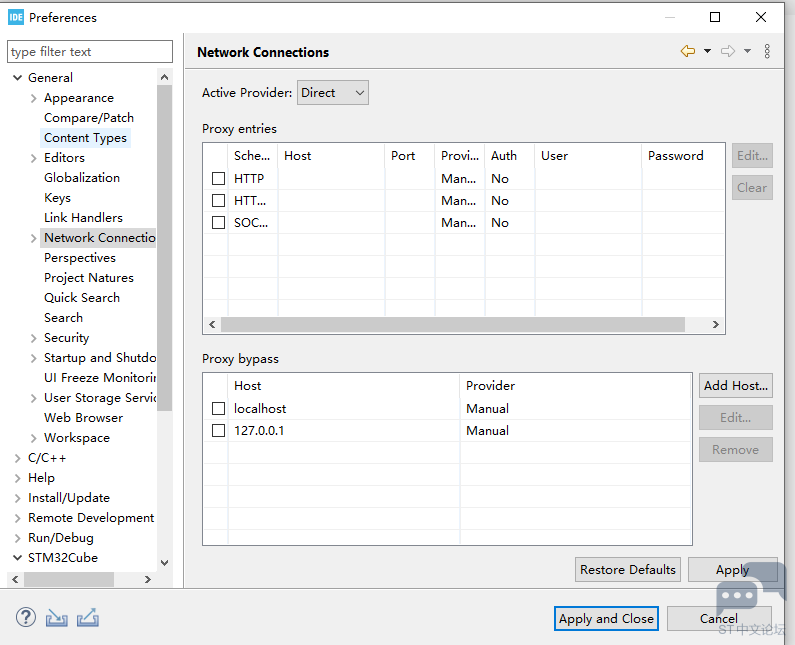Click the type filter text field

point(90,52)
